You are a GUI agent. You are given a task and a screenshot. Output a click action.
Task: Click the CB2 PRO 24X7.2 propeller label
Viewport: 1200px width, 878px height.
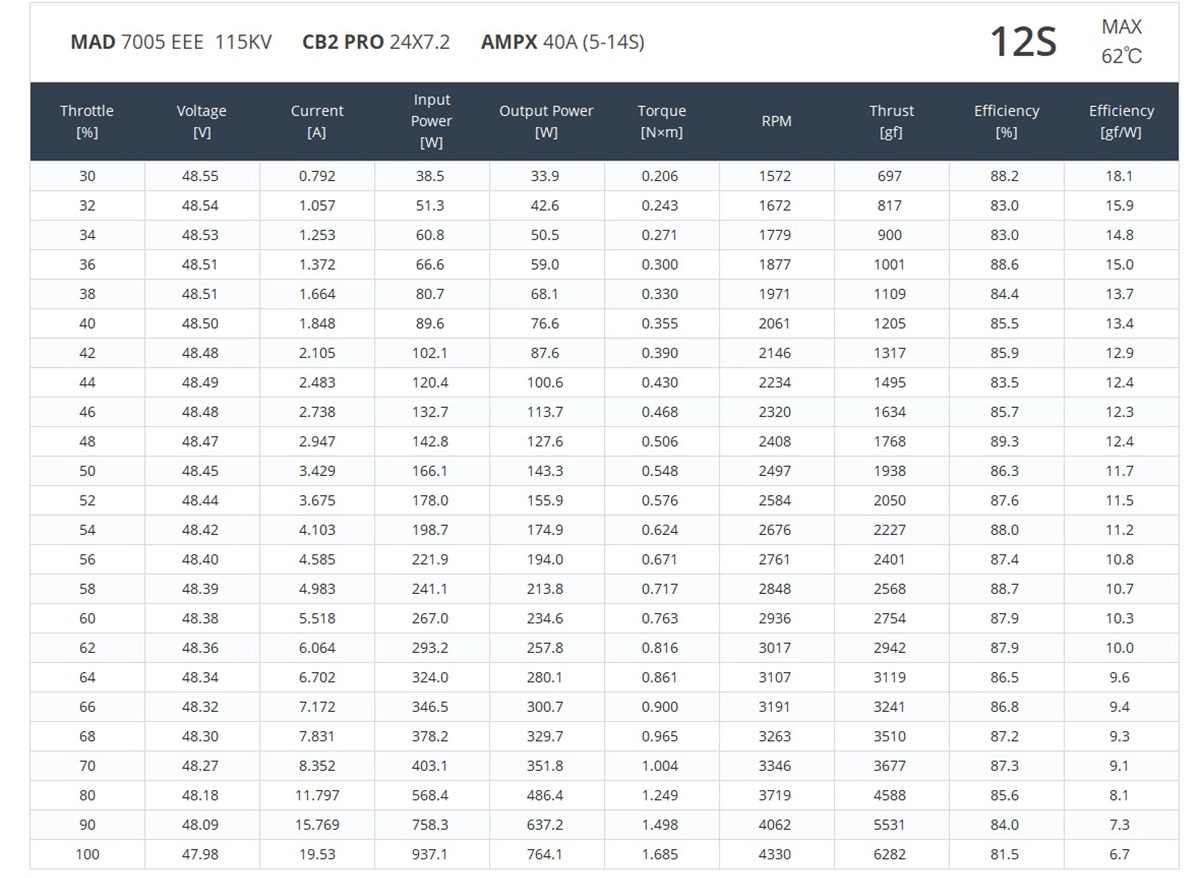click(x=376, y=42)
